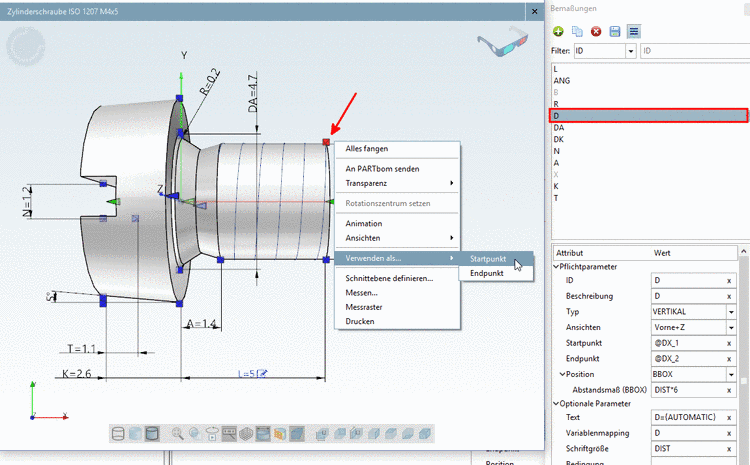Select the wireframe cylinder display icon
Viewport: 750px width, 465px height.
click(x=118, y=434)
